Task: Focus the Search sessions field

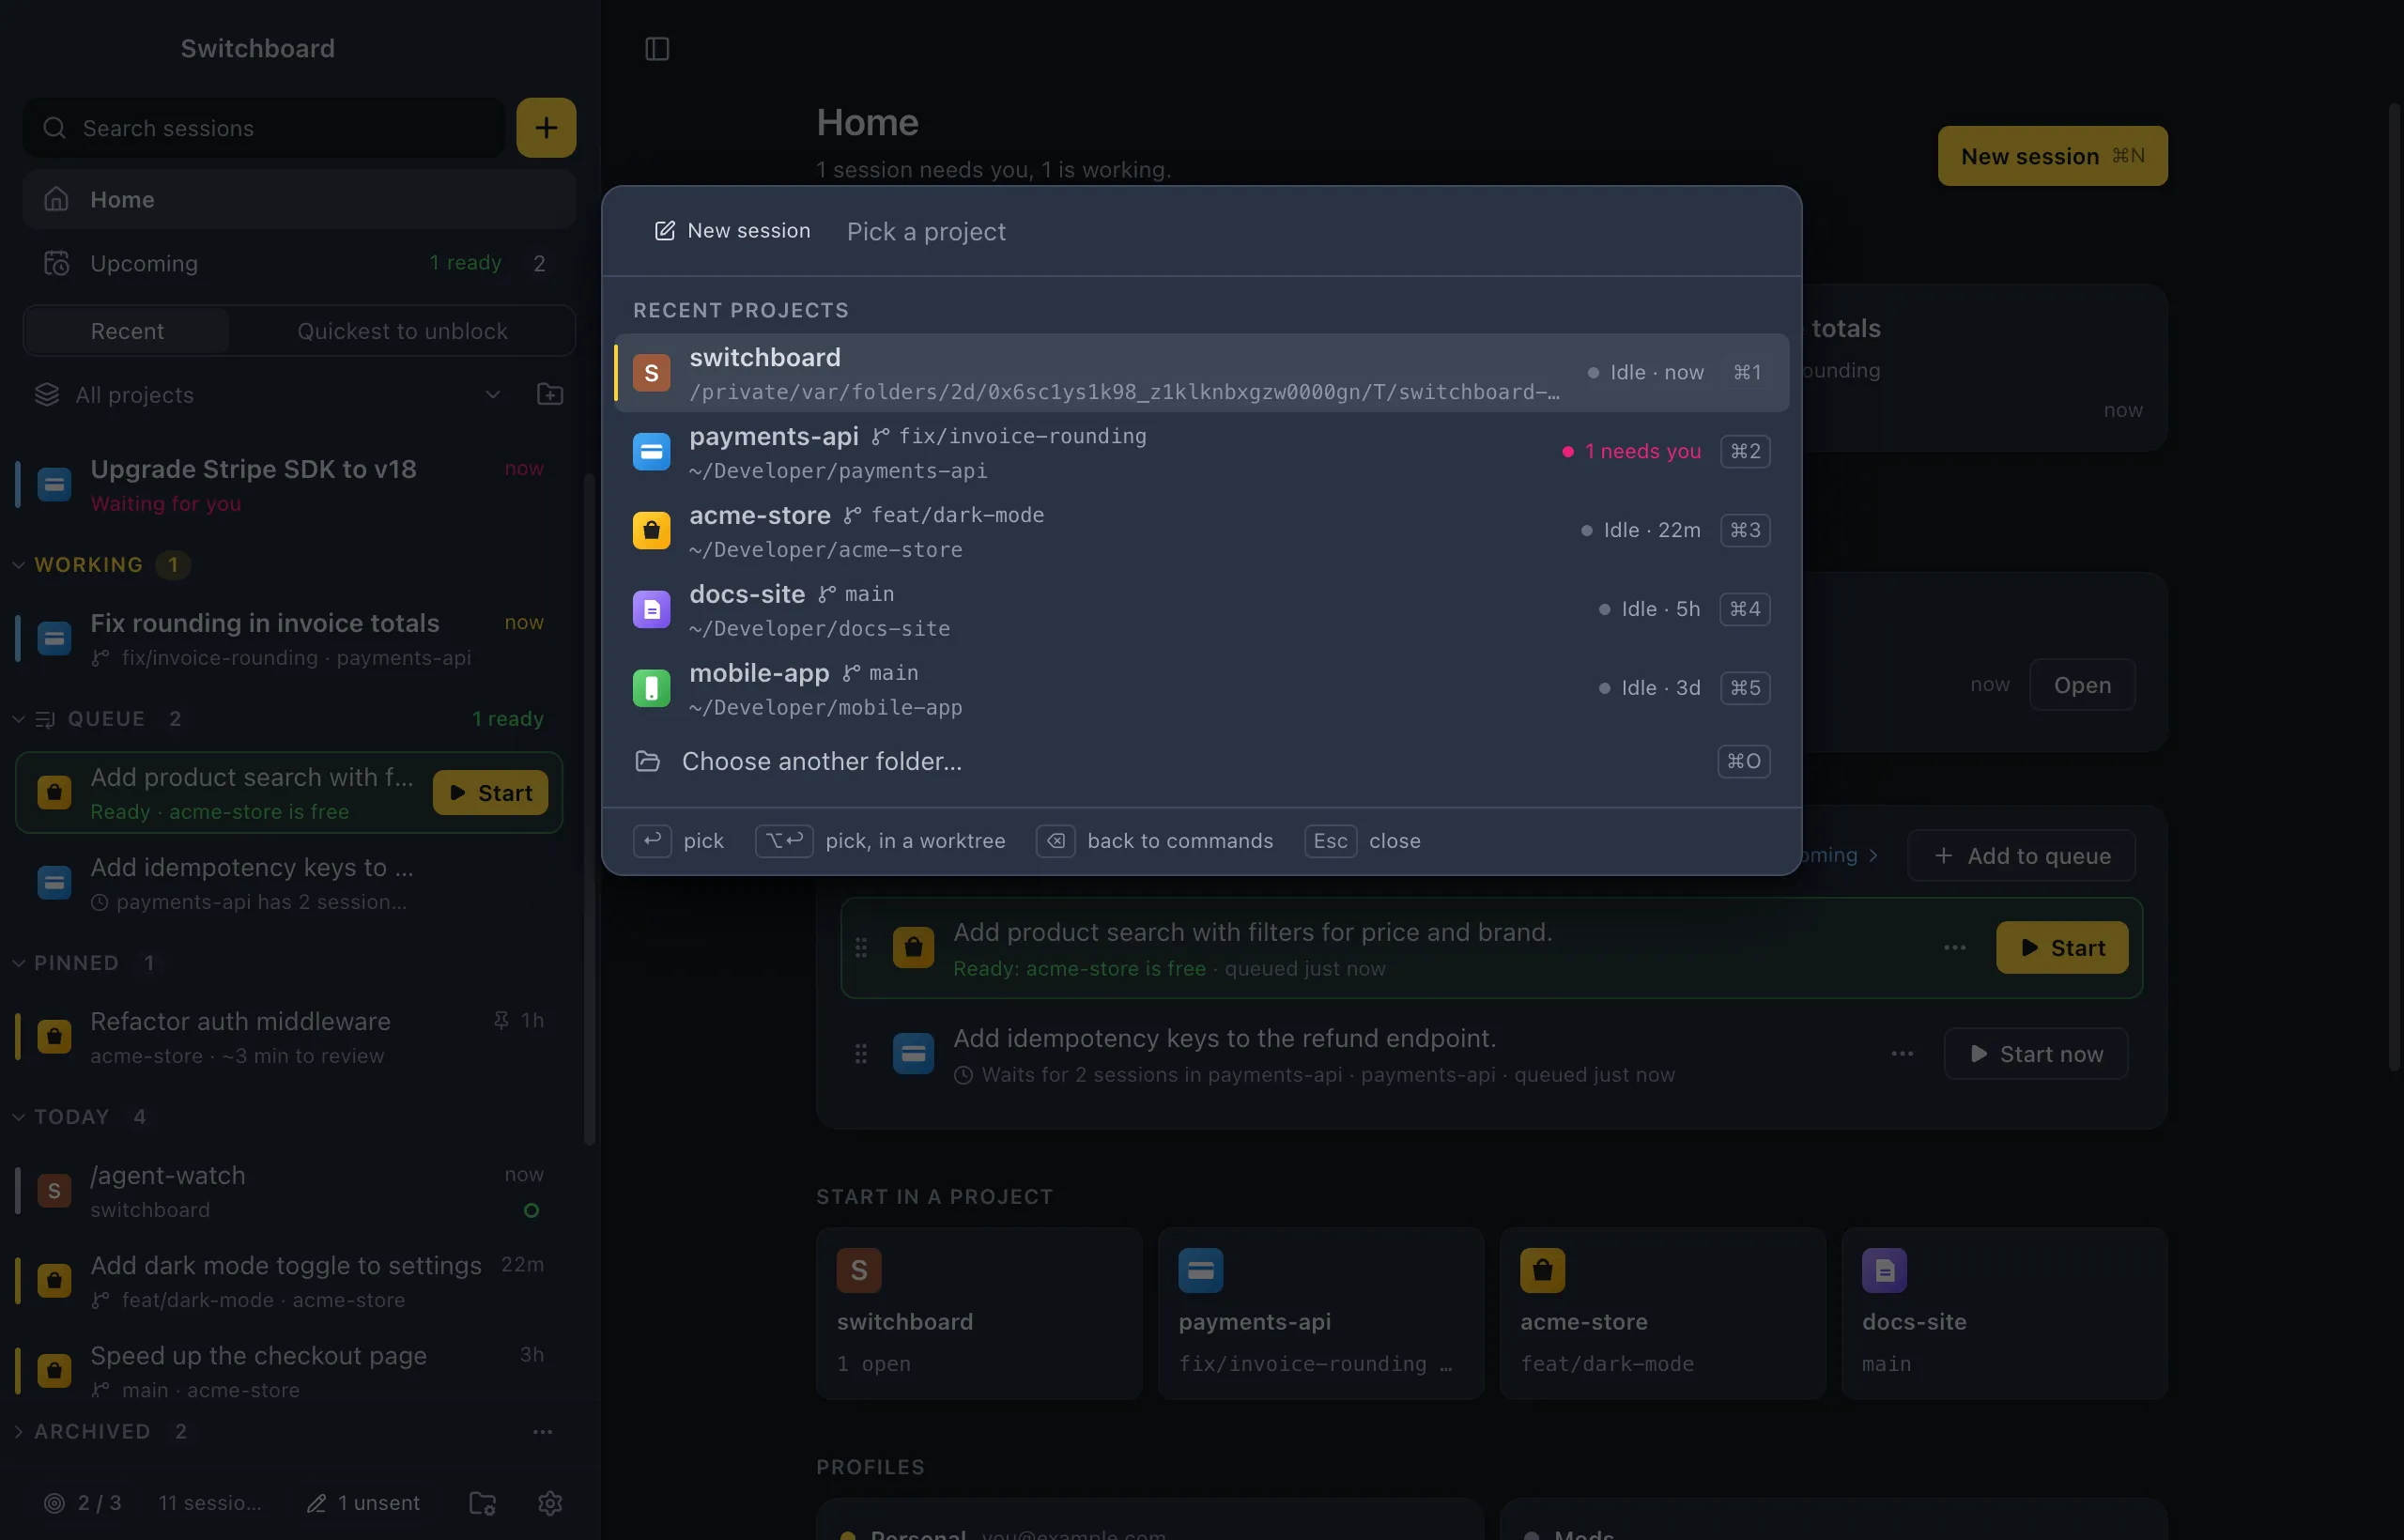Action: click(264, 127)
